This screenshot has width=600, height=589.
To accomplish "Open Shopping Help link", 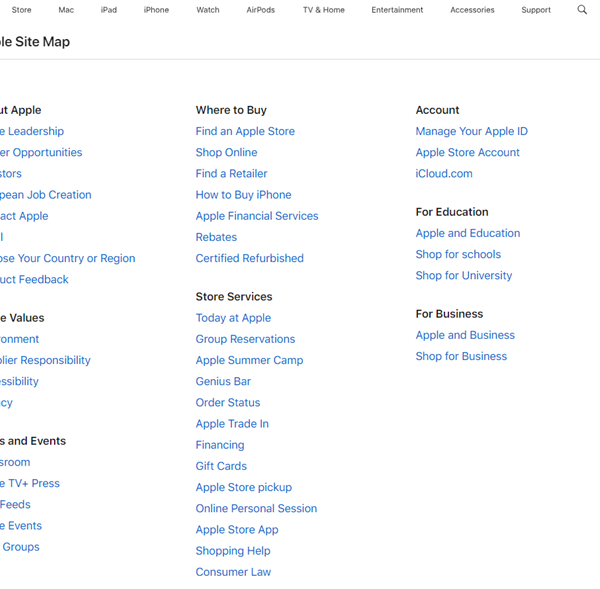I will pos(233,551).
